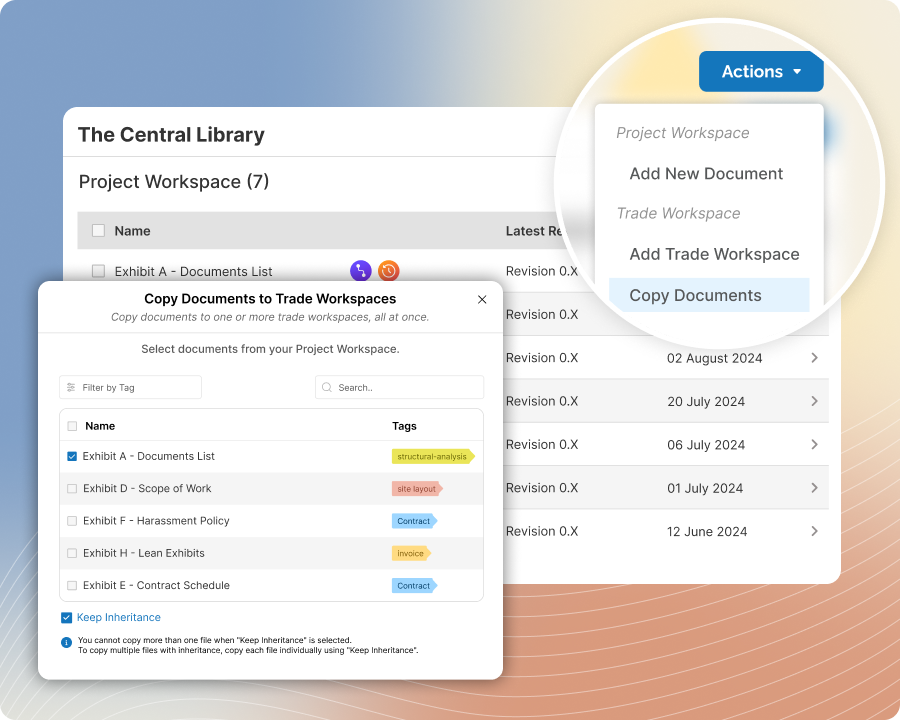Screen dimensions: 900x720
Task: Toggle the Keep Inheritance checkbox
Action: coord(67,618)
